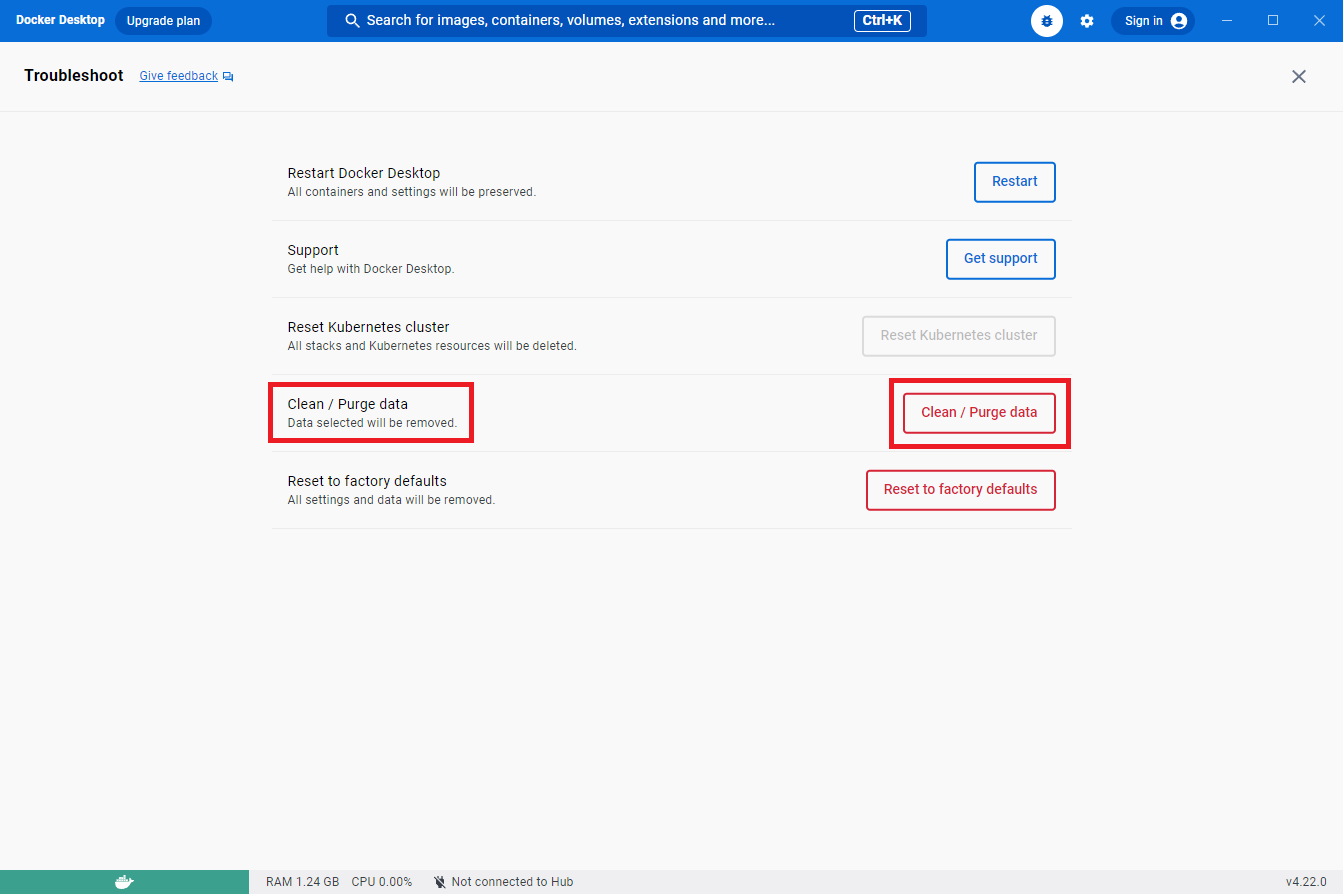
Task: Click the Docker Desktop title text
Action: coord(60,20)
